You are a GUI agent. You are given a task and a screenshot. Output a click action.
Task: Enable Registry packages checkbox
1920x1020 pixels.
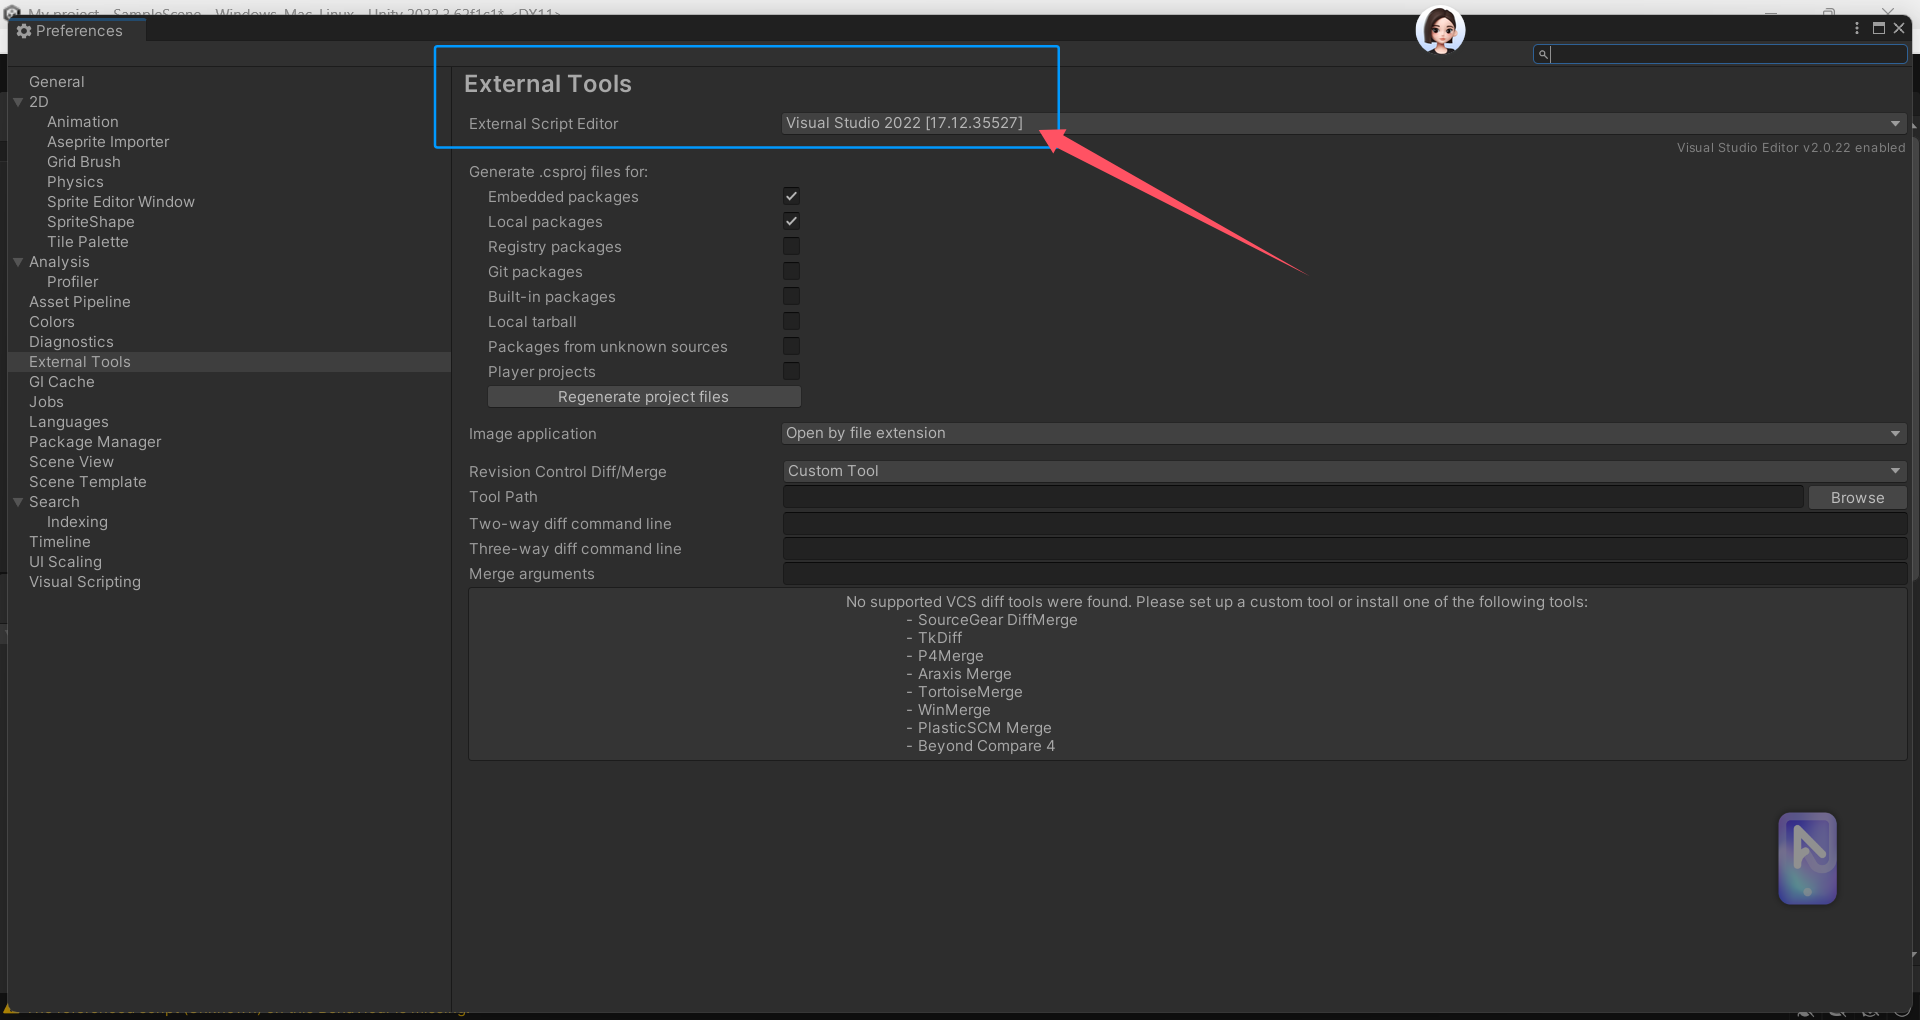tap(791, 246)
